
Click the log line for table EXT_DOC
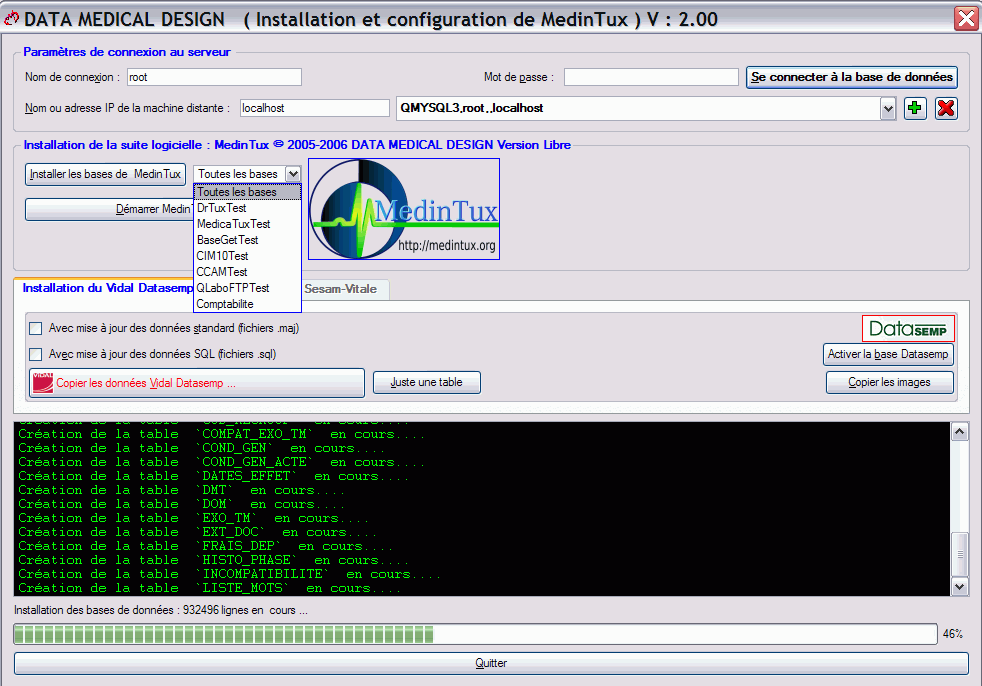tap(197, 532)
